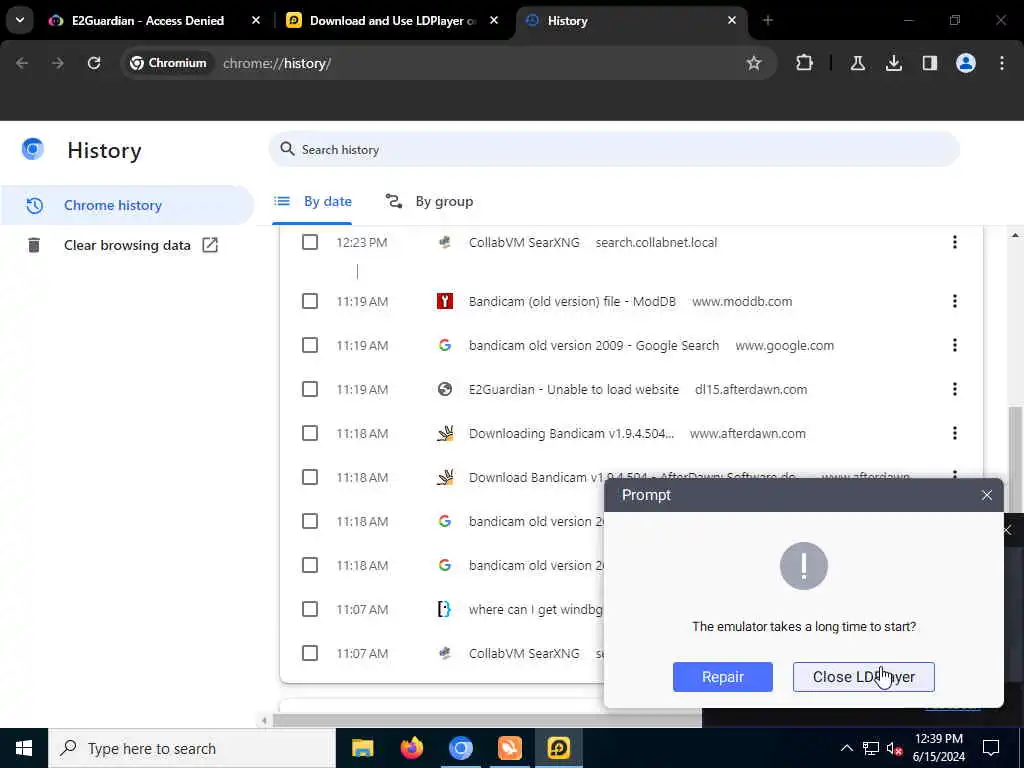Image resolution: width=1024 pixels, height=768 pixels.
Task: Check the Downloading Bandicam v1.9.4.504 entry
Action: pos(310,433)
